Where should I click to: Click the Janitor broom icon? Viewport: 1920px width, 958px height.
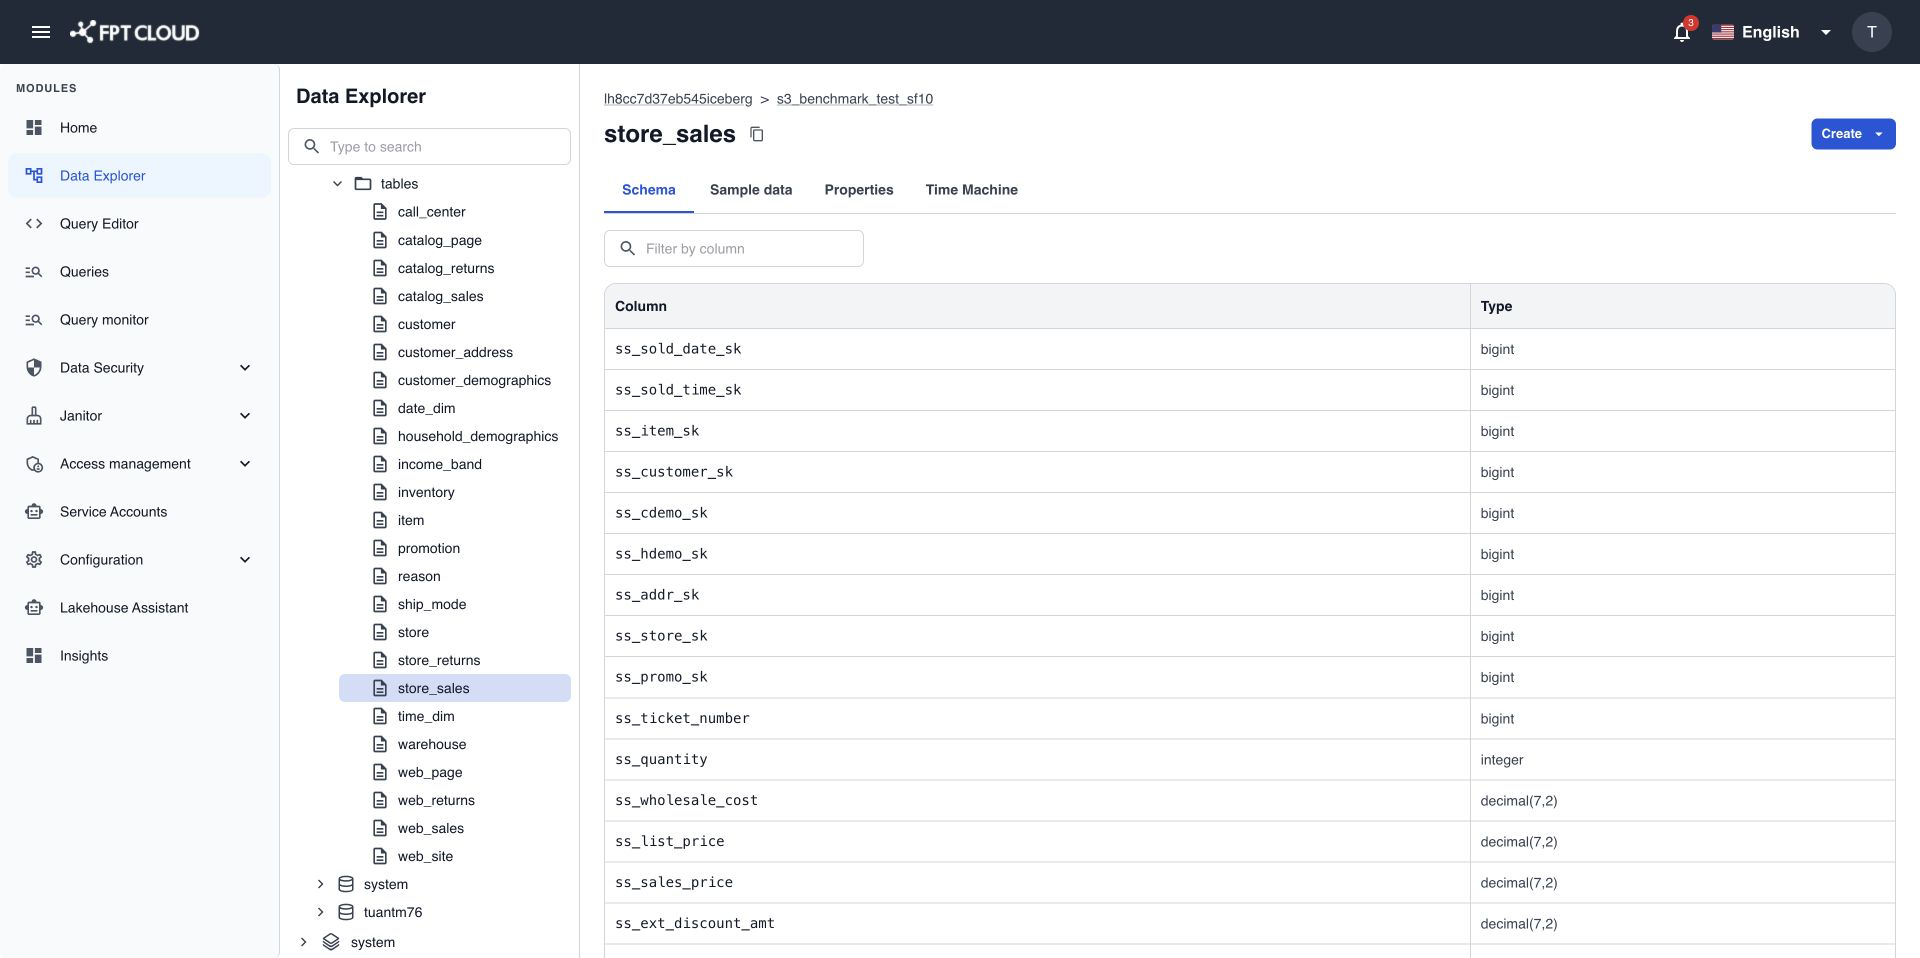coord(34,416)
